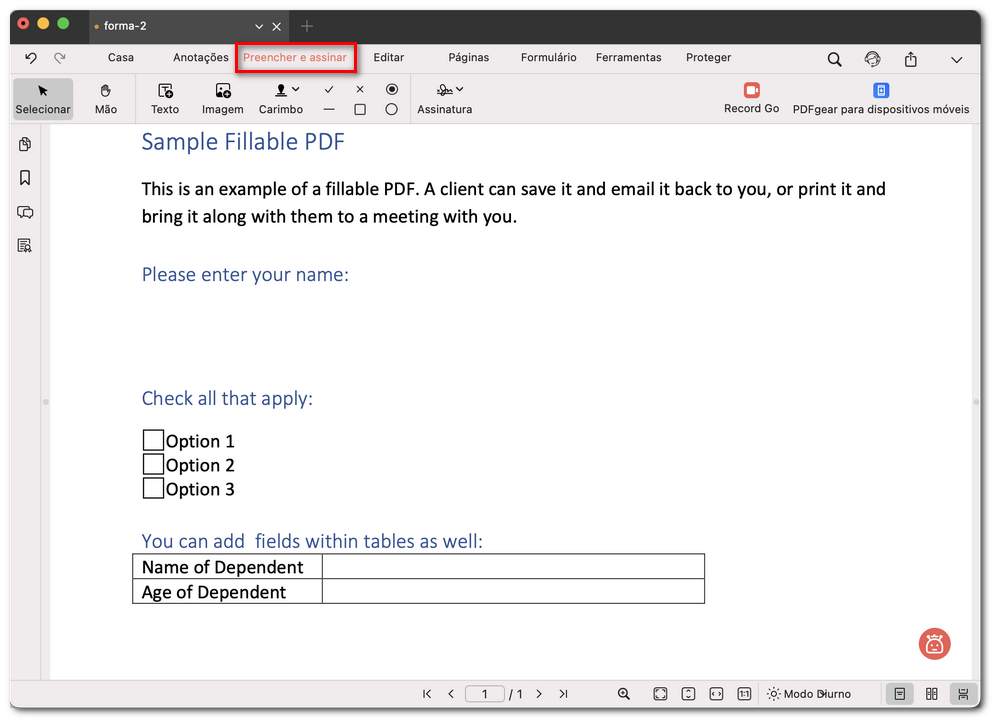Image resolution: width=992 pixels, height=719 pixels.
Task: Open the document search sidebar panel
Action: 25,246
